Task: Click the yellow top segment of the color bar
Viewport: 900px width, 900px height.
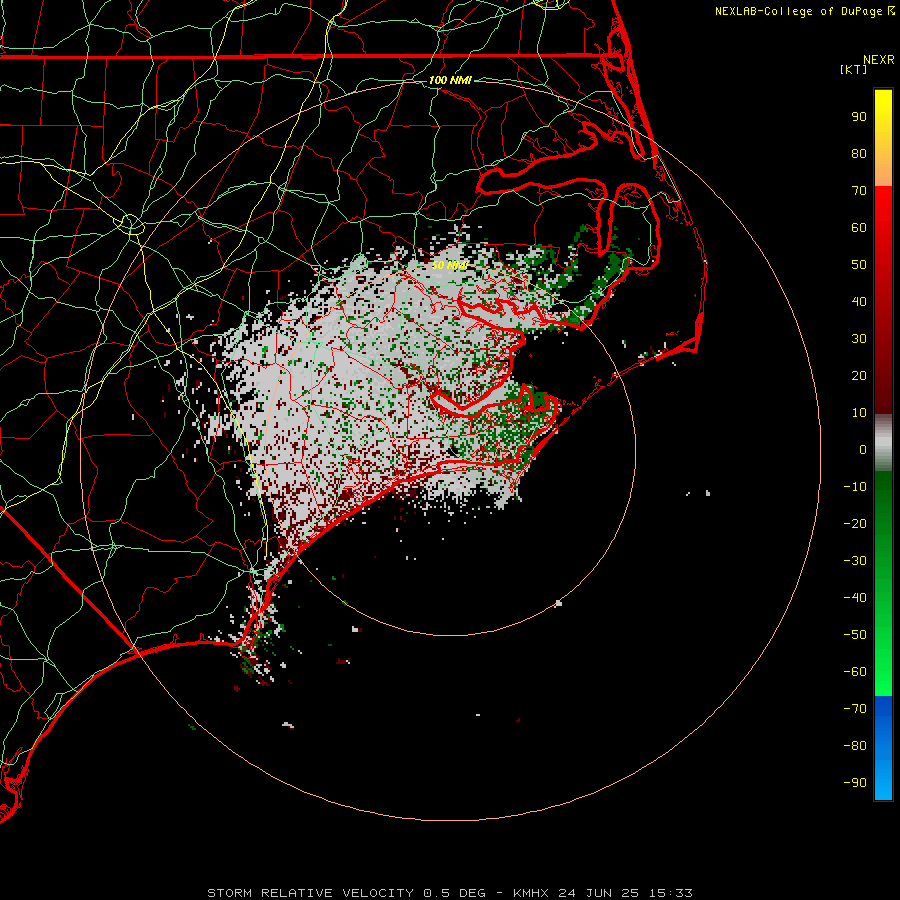Action: 883,138
